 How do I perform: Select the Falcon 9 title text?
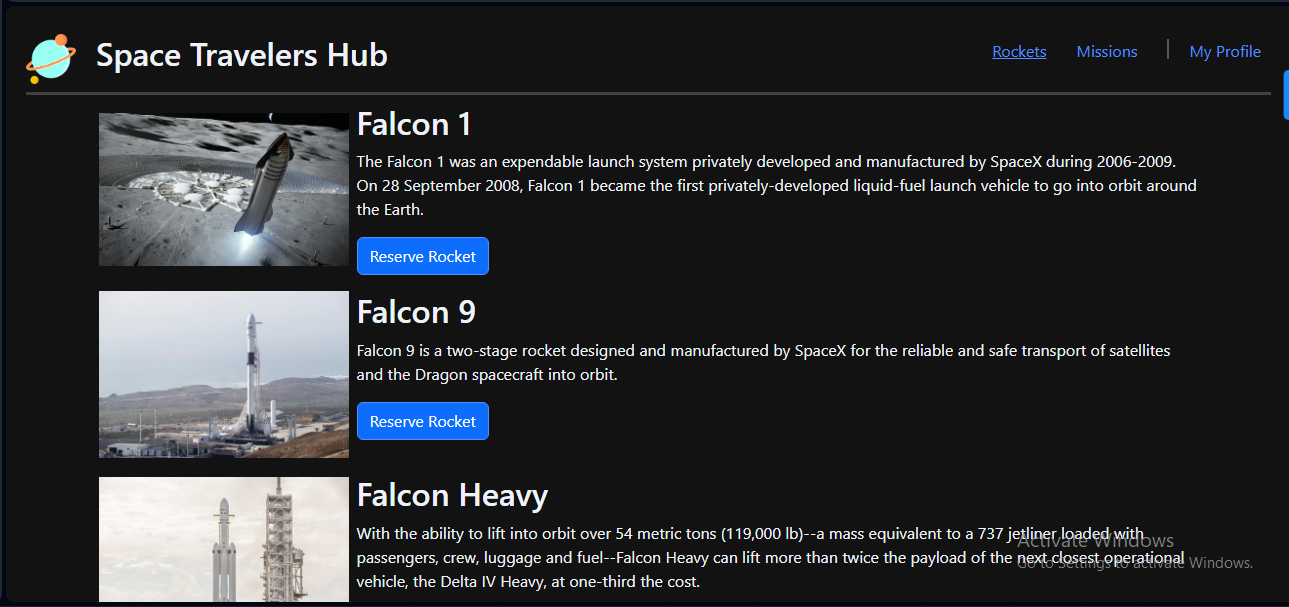(416, 312)
